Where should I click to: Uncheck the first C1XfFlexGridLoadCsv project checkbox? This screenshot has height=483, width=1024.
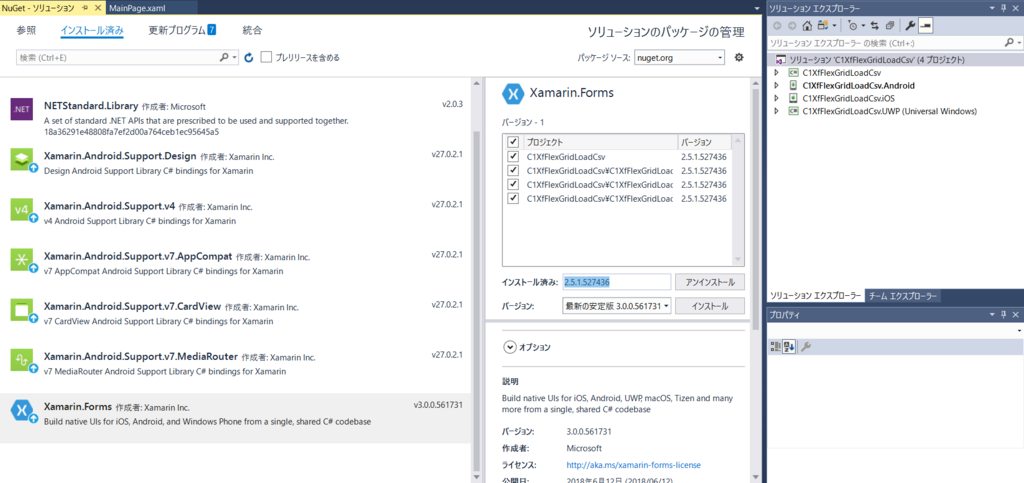pos(513,157)
